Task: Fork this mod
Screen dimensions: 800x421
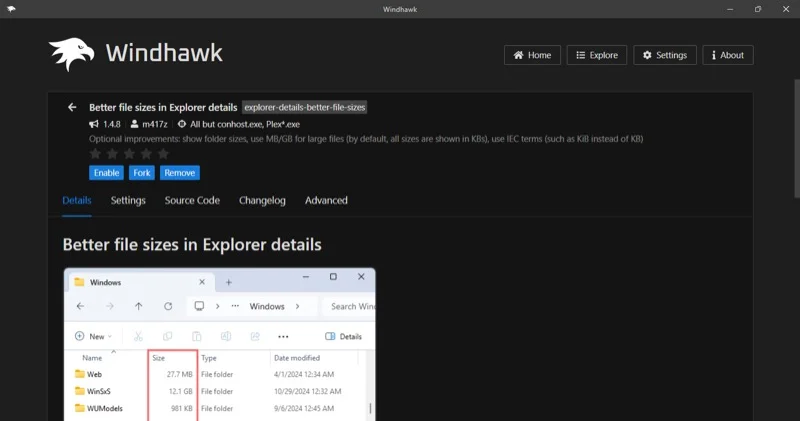Action: click(142, 173)
